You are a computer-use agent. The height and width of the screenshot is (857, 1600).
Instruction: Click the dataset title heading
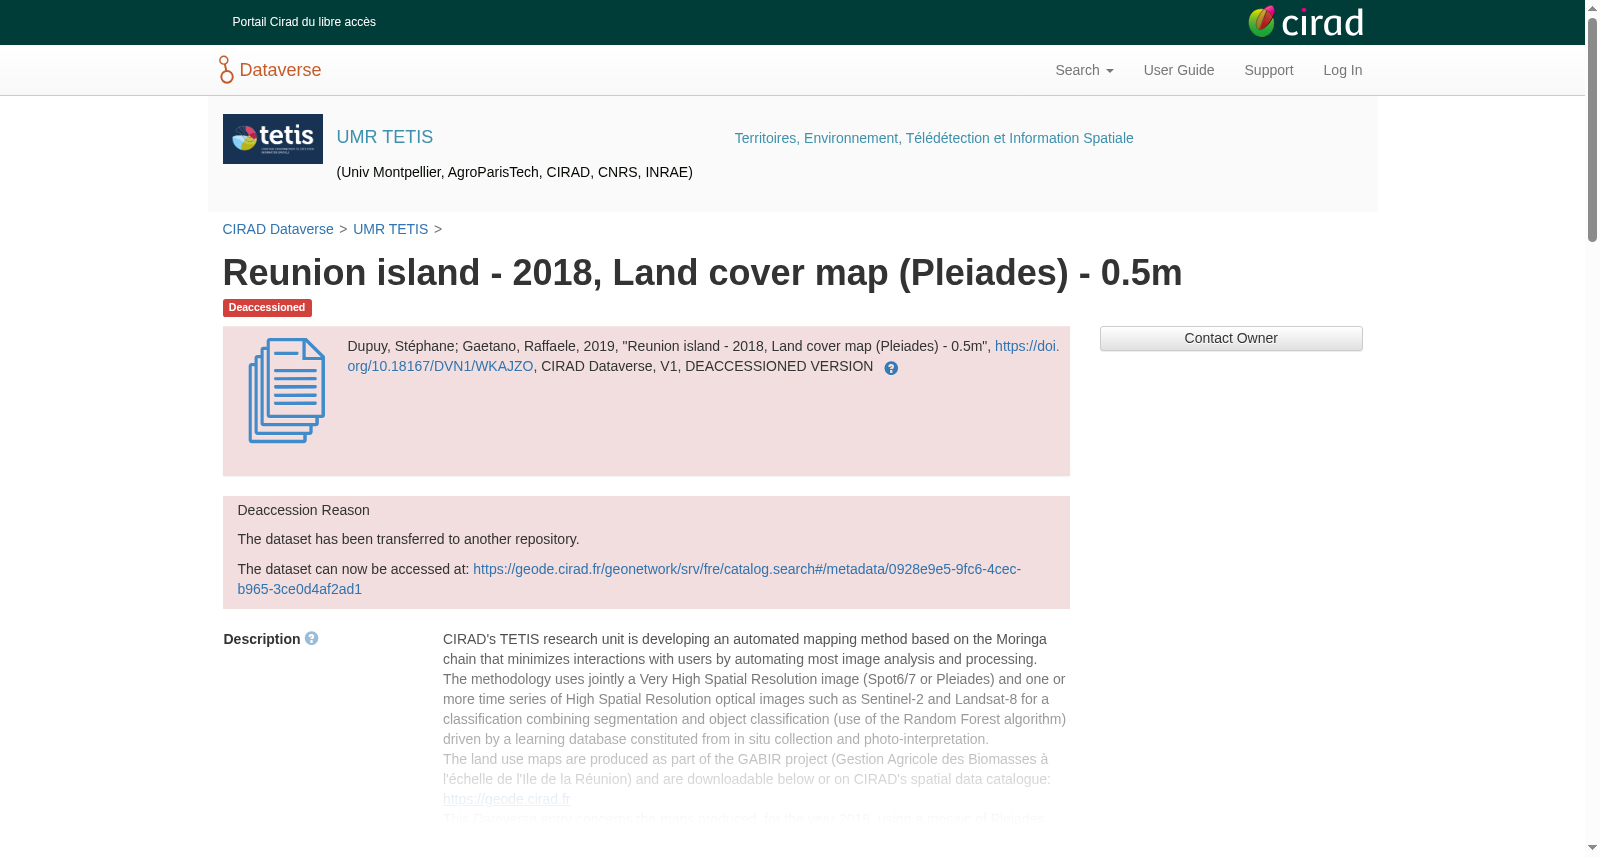(702, 272)
